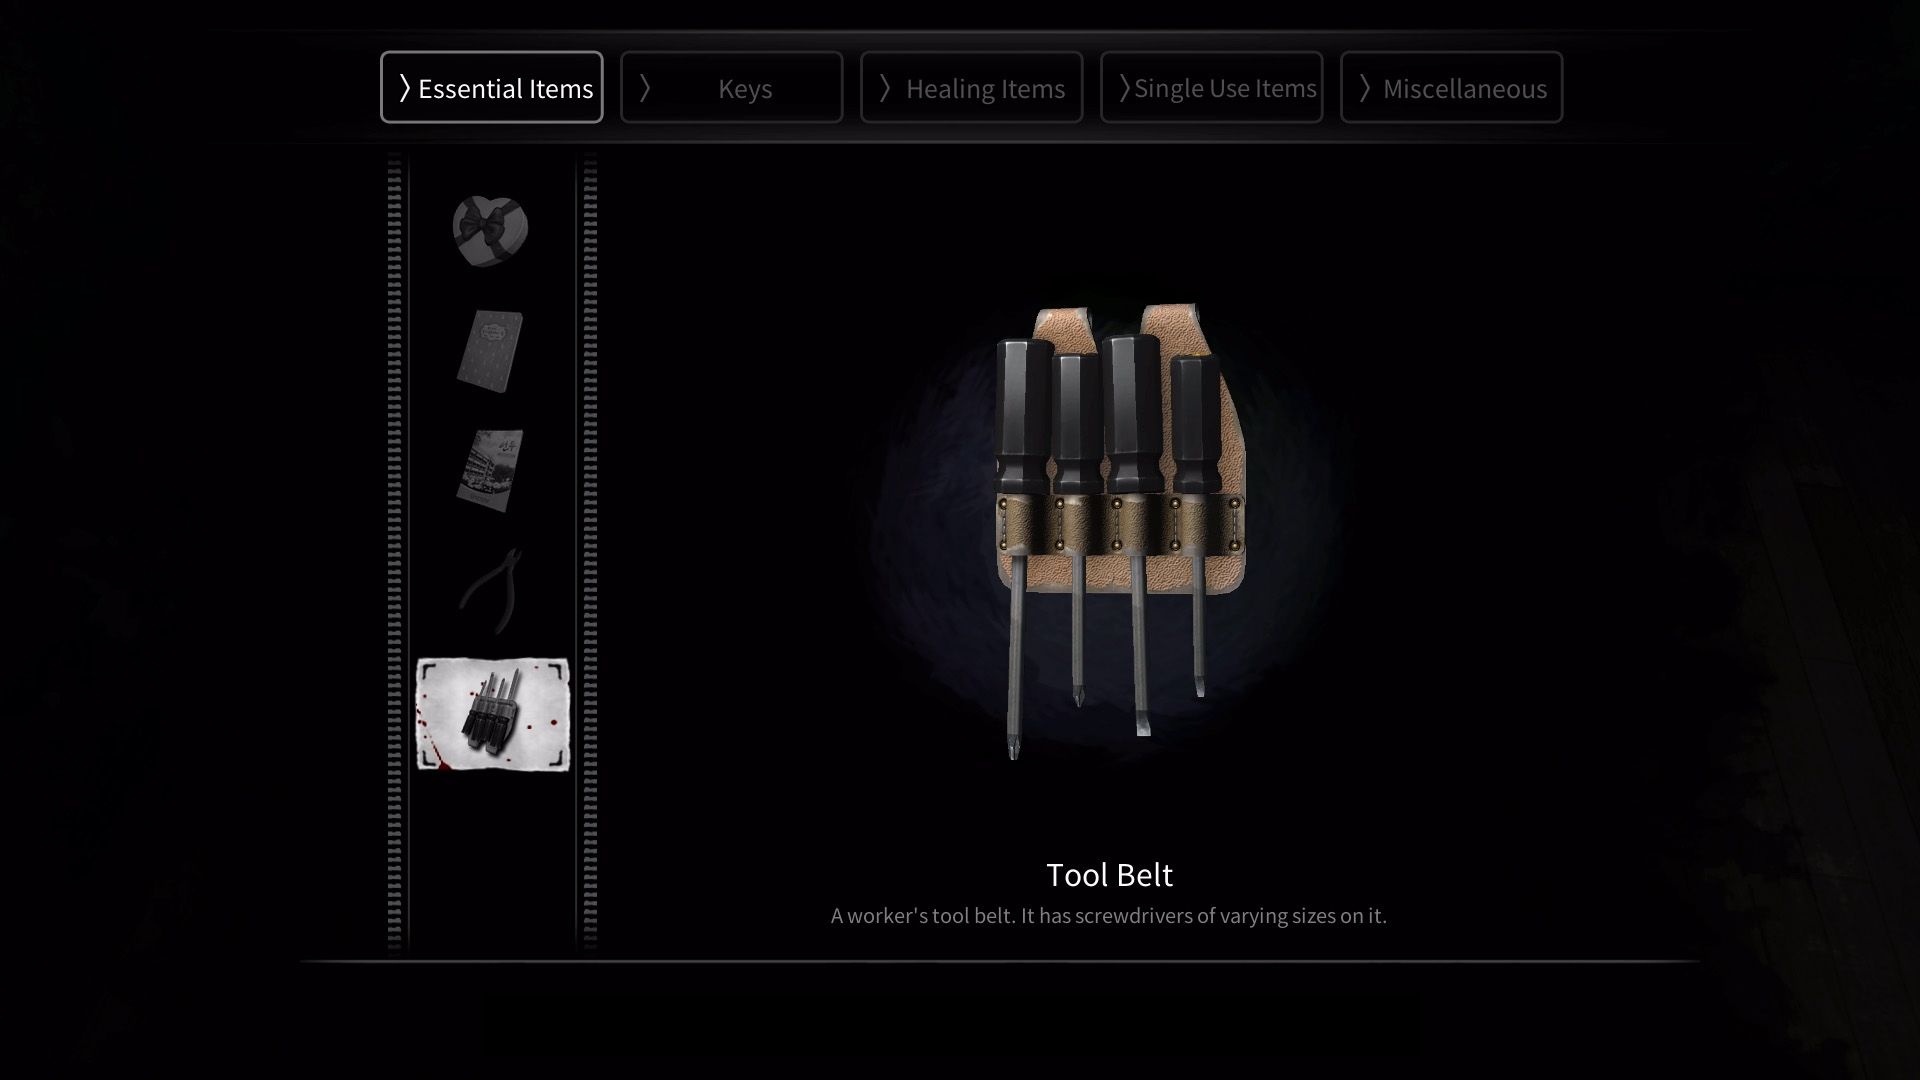Click the chevron on the Healing Items tab
This screenshot has width=1920, height=1080.
(x=884, y=88)
